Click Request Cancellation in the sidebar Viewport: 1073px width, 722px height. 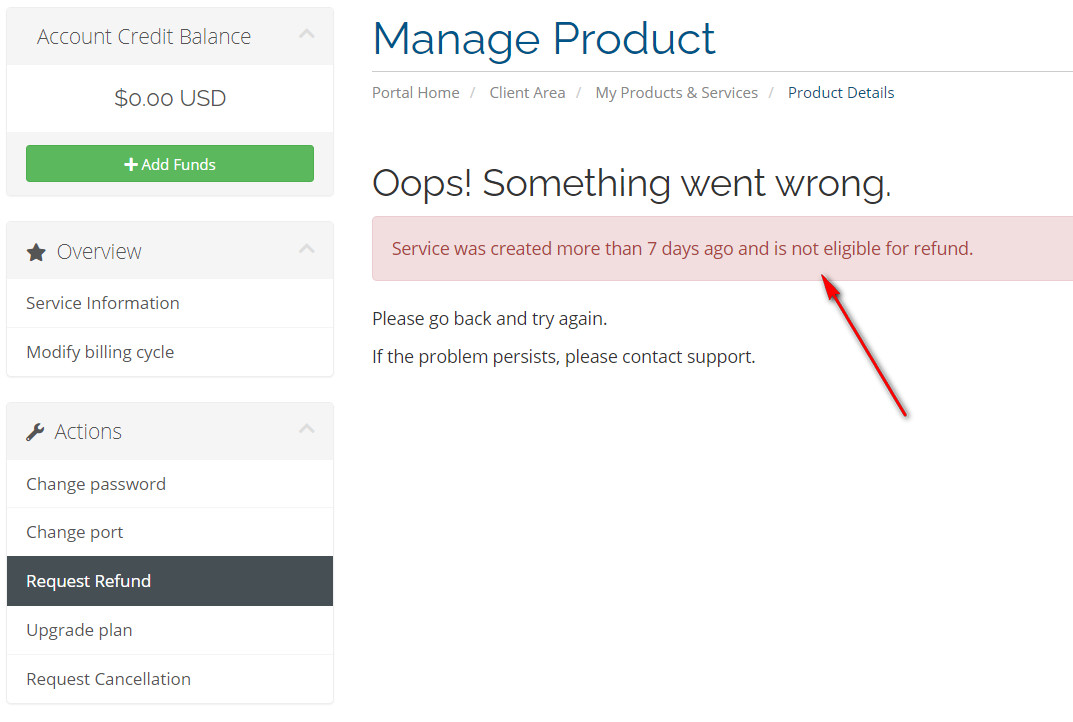pos(108,679)
